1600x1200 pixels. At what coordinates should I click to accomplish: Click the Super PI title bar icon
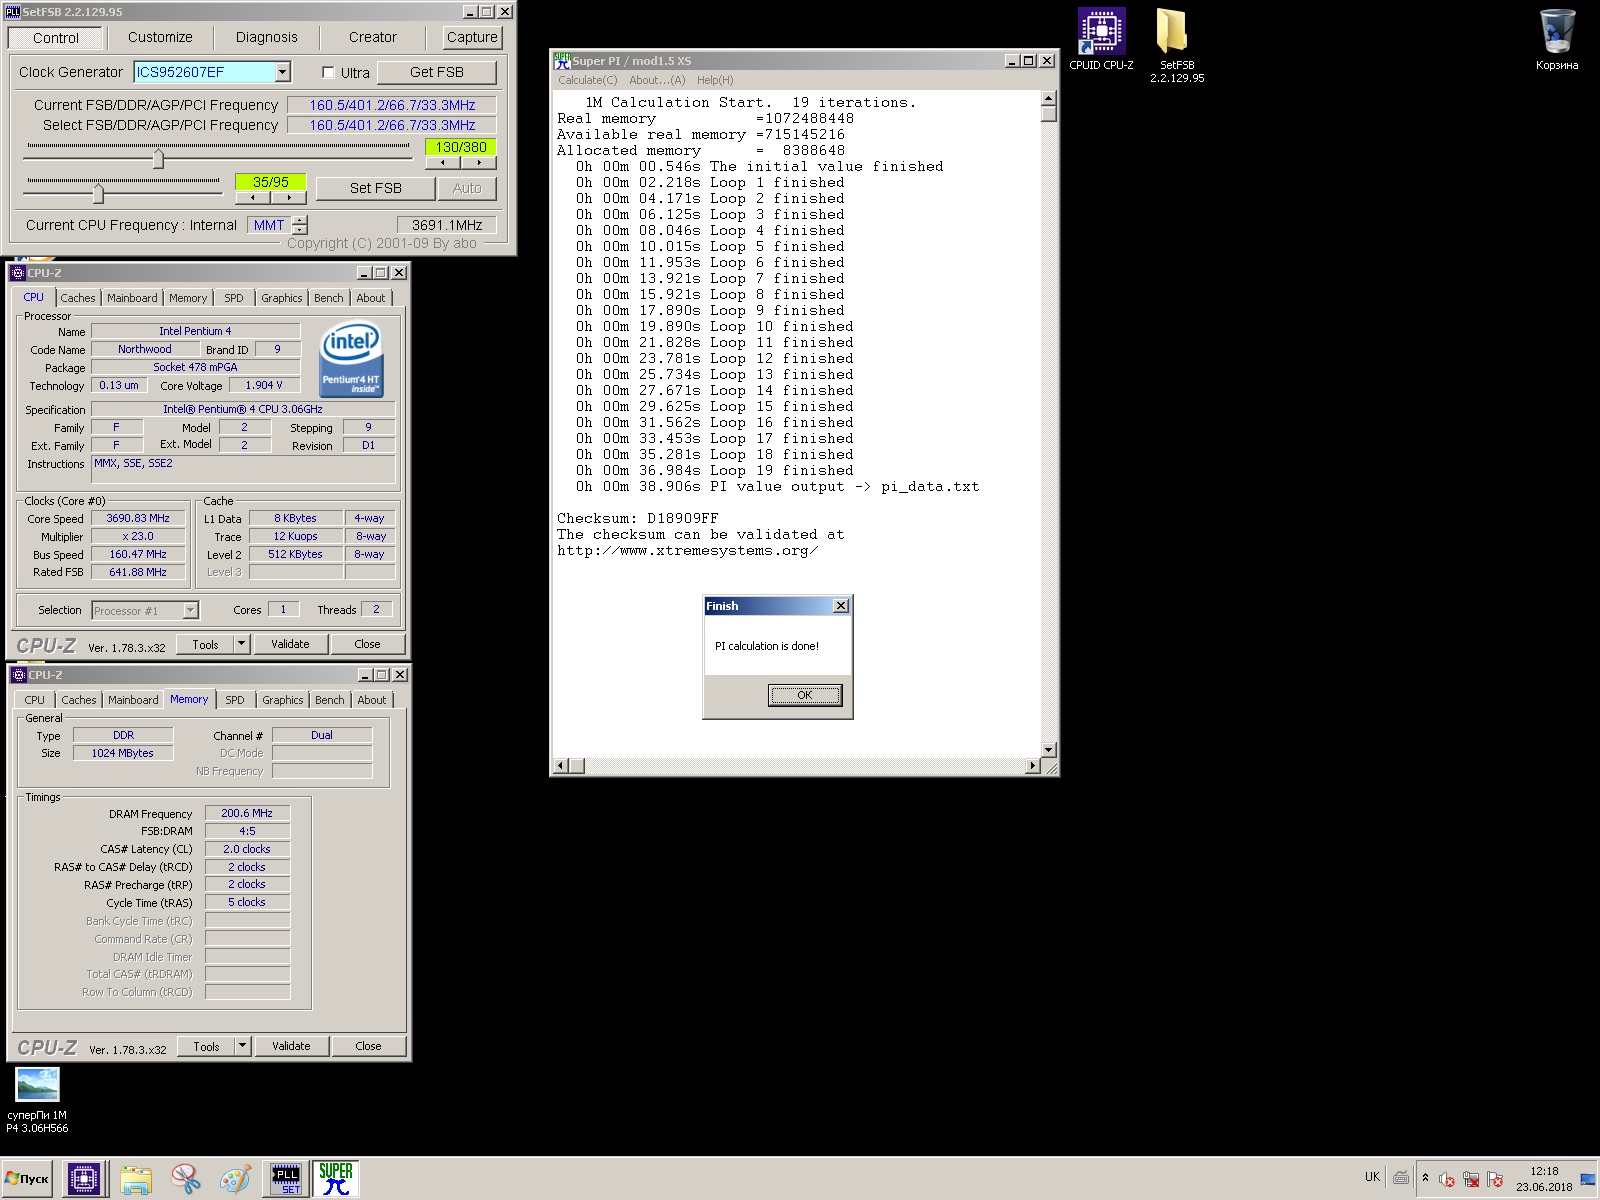pos(562,61)
